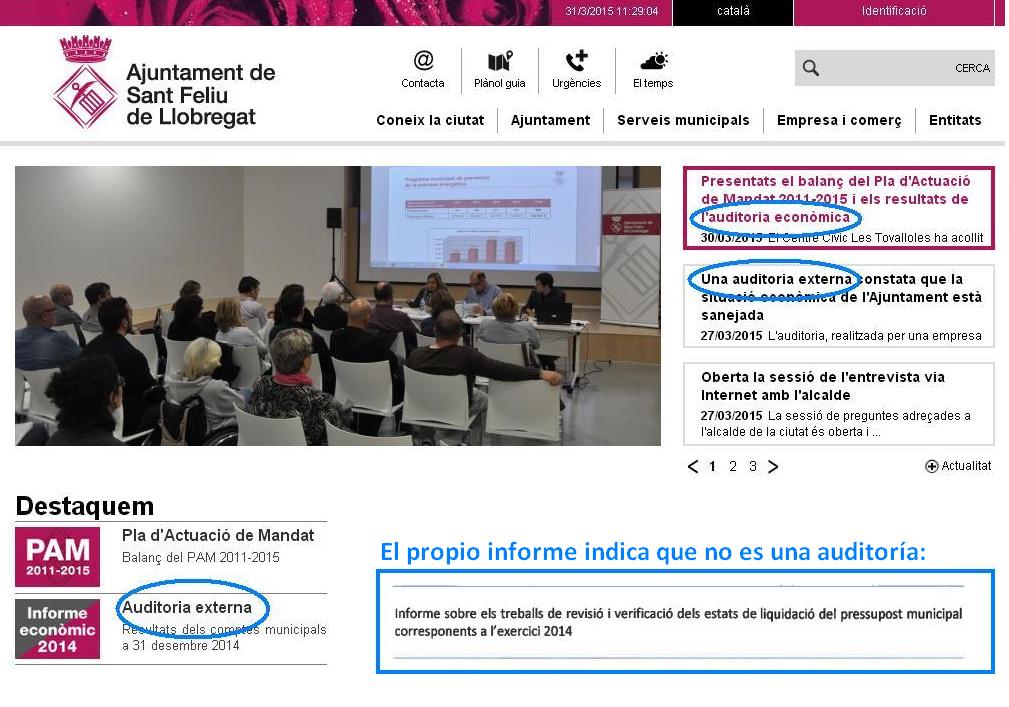The width and height of the screenshot is (1009, 707).
Task: Click the search magnifying glass icon
Action: 811,68
